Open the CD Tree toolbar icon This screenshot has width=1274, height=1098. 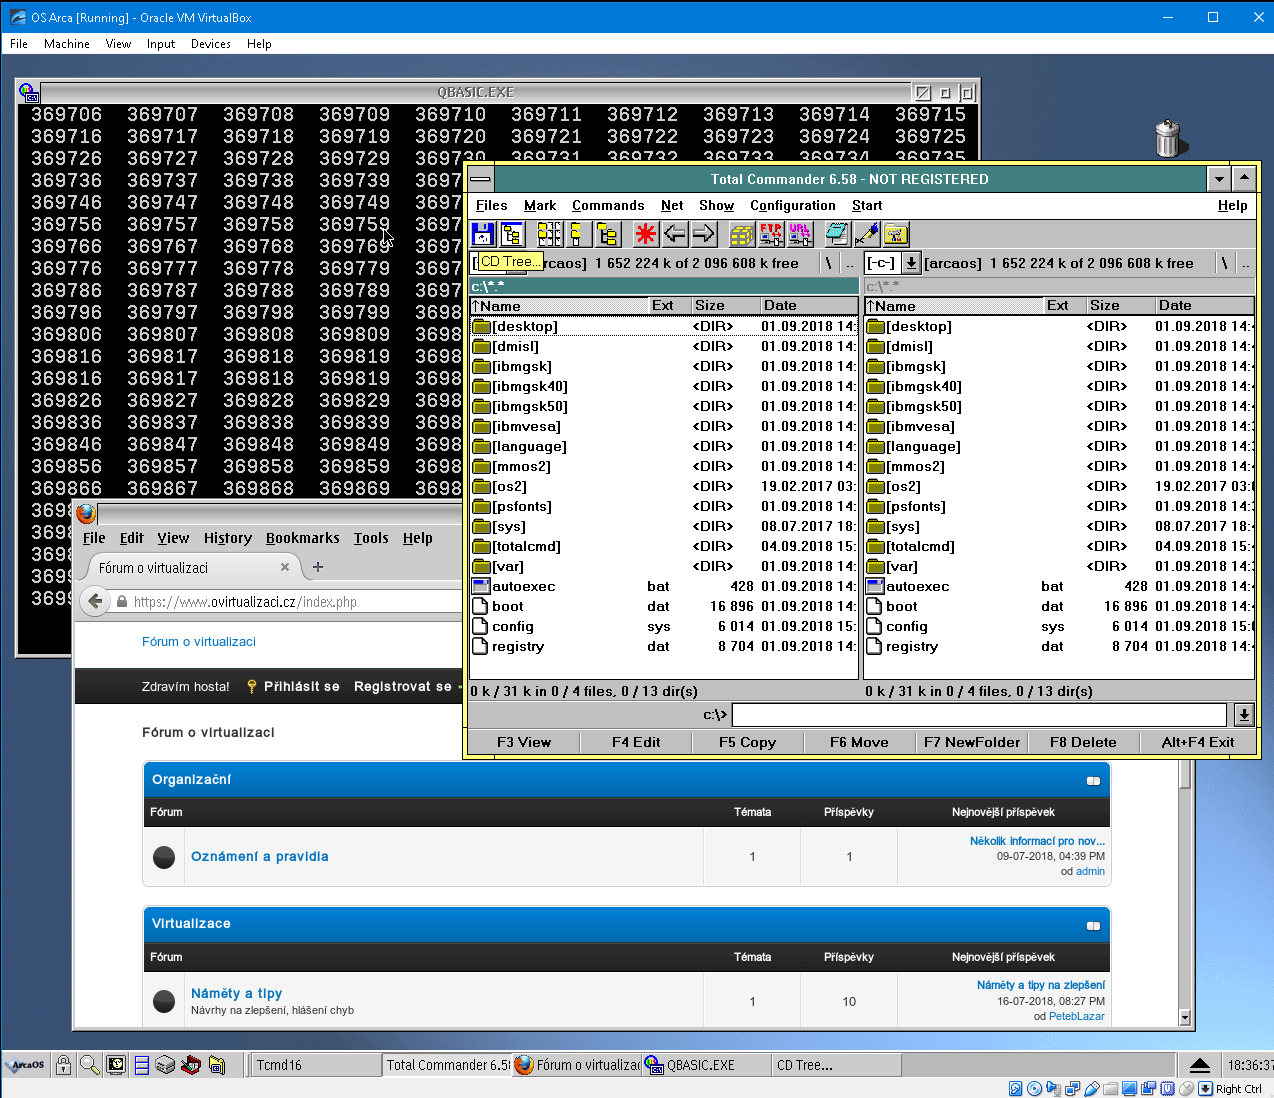(x=512, y=234)
